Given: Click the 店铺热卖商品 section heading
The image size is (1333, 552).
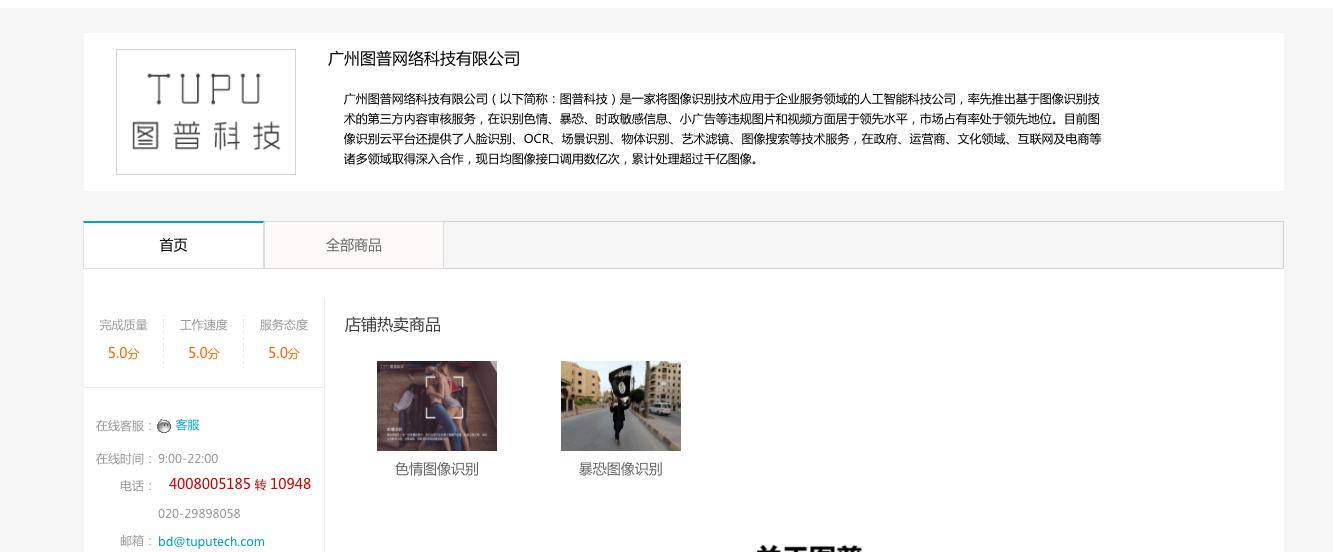Looking at the screenshot, I should tap(392, 325).
